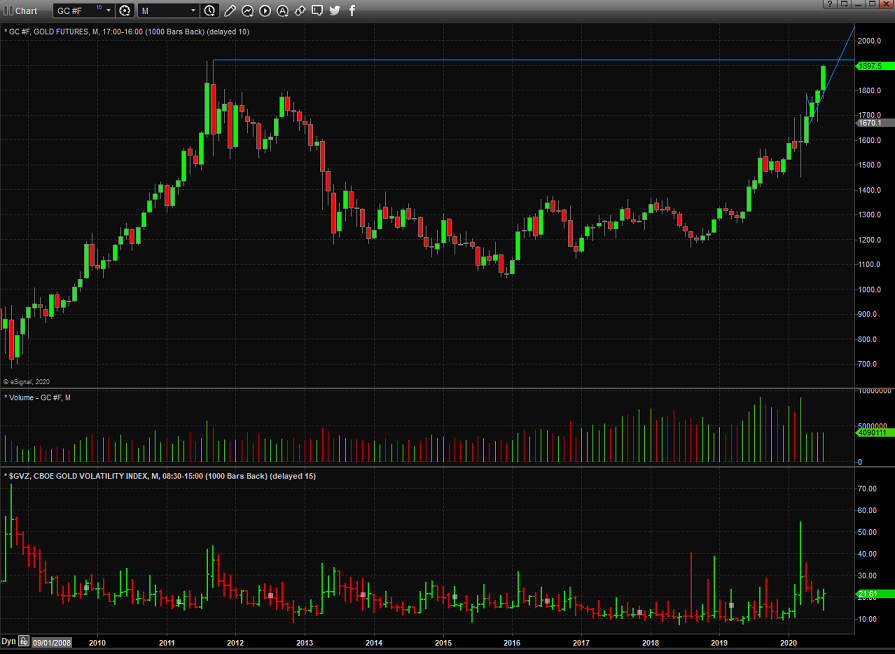Share the chart on Facebook
Screen dimensions: 895x654
pyautogui.click(x=352, y=10)
